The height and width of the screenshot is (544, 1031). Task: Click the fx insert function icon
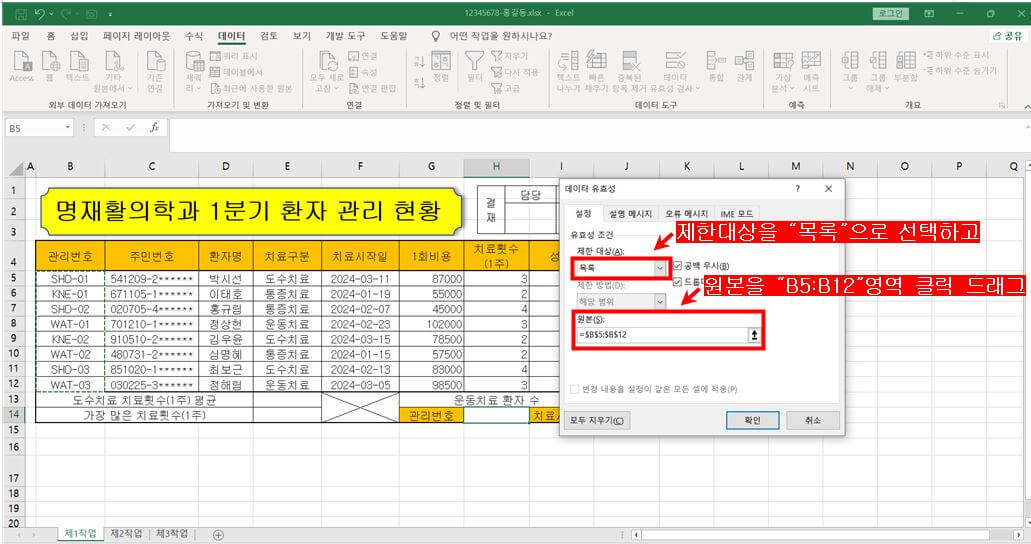click(155, 128)
